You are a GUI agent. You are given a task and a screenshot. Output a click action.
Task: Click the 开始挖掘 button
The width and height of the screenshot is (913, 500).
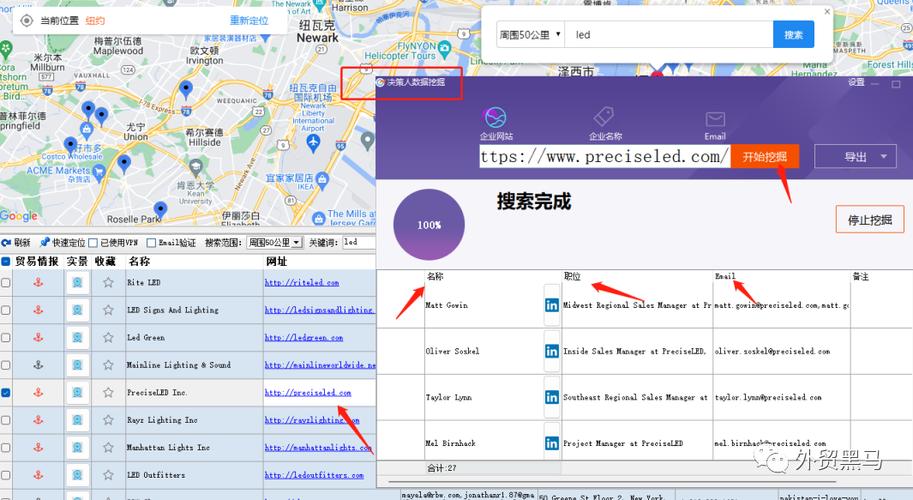pyautogui.click(x=765, y=157)
